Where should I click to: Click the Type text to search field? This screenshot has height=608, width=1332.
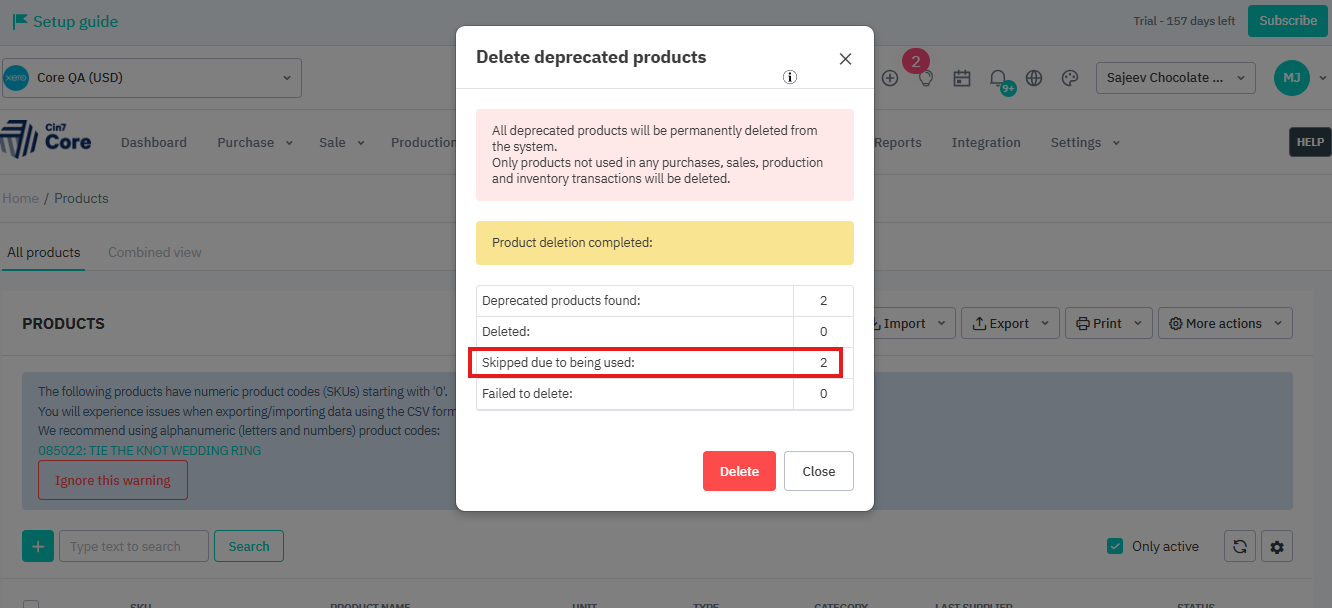134,546
